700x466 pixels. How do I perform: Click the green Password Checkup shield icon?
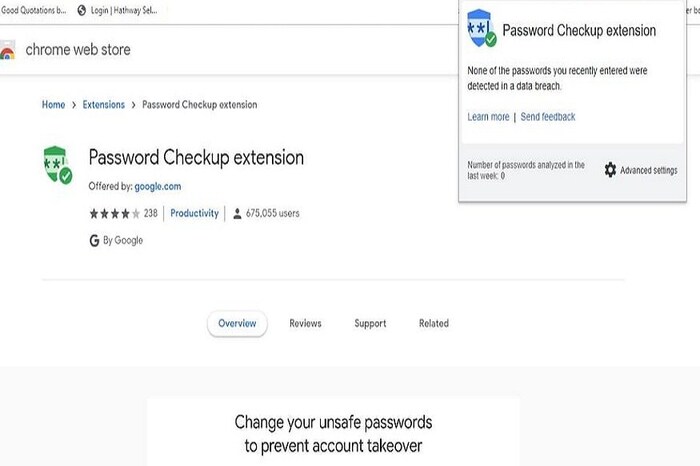coord(57,166)
